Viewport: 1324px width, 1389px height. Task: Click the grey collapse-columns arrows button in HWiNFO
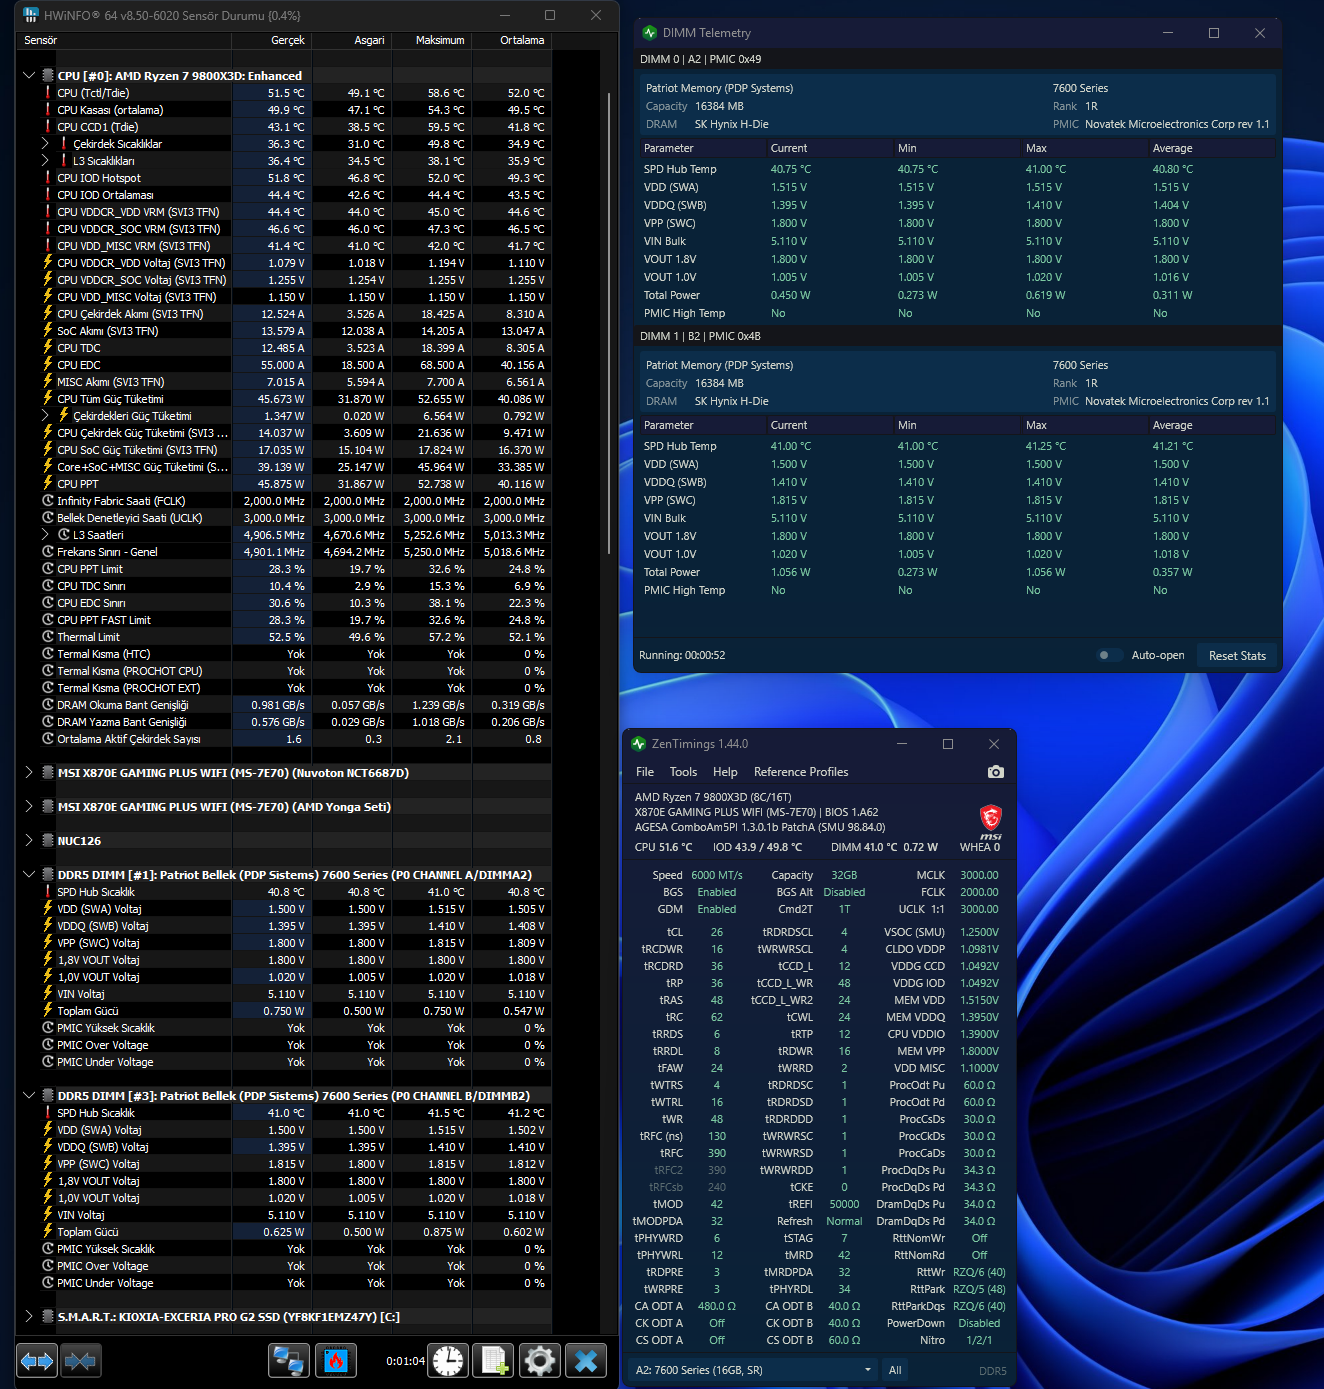click(x=80, y=1361)
